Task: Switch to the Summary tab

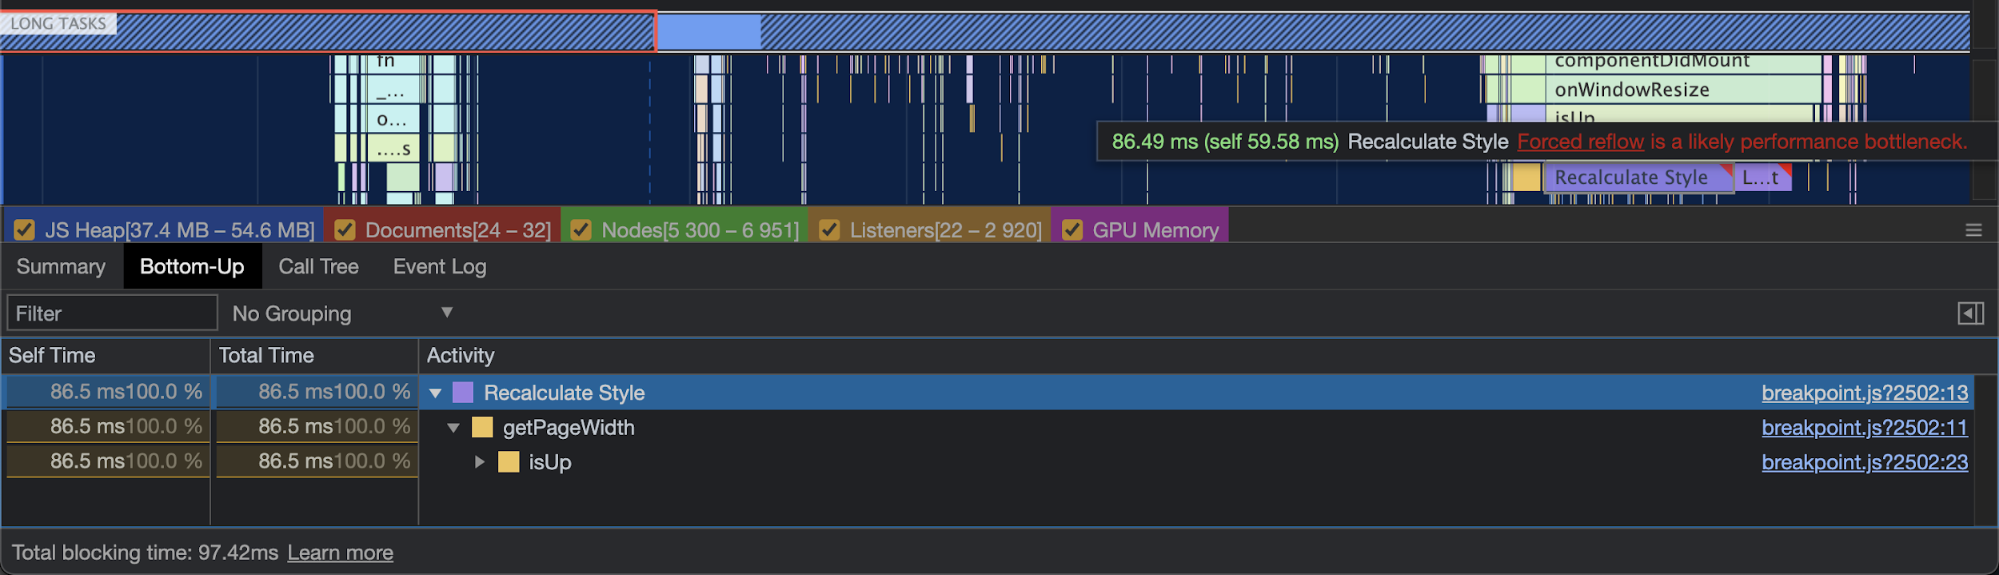Action: coord(61,267)
